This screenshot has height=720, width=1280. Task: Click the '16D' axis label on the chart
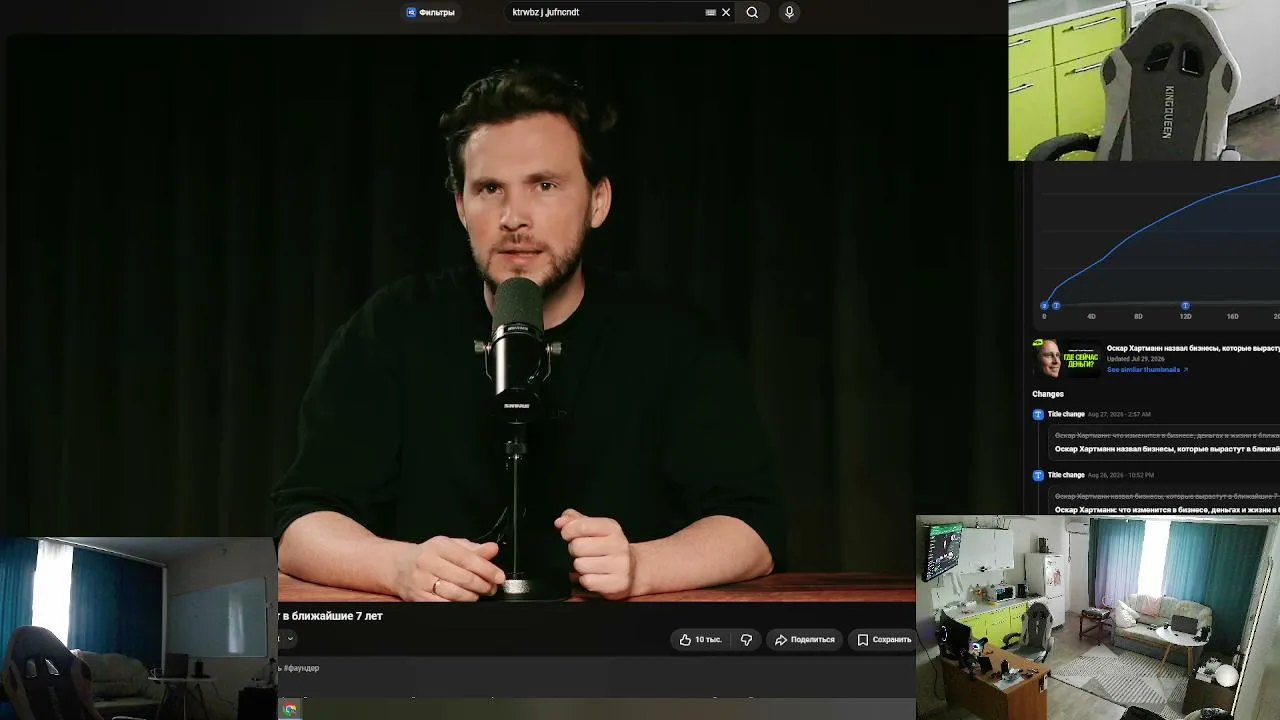tap(1232, 317)
